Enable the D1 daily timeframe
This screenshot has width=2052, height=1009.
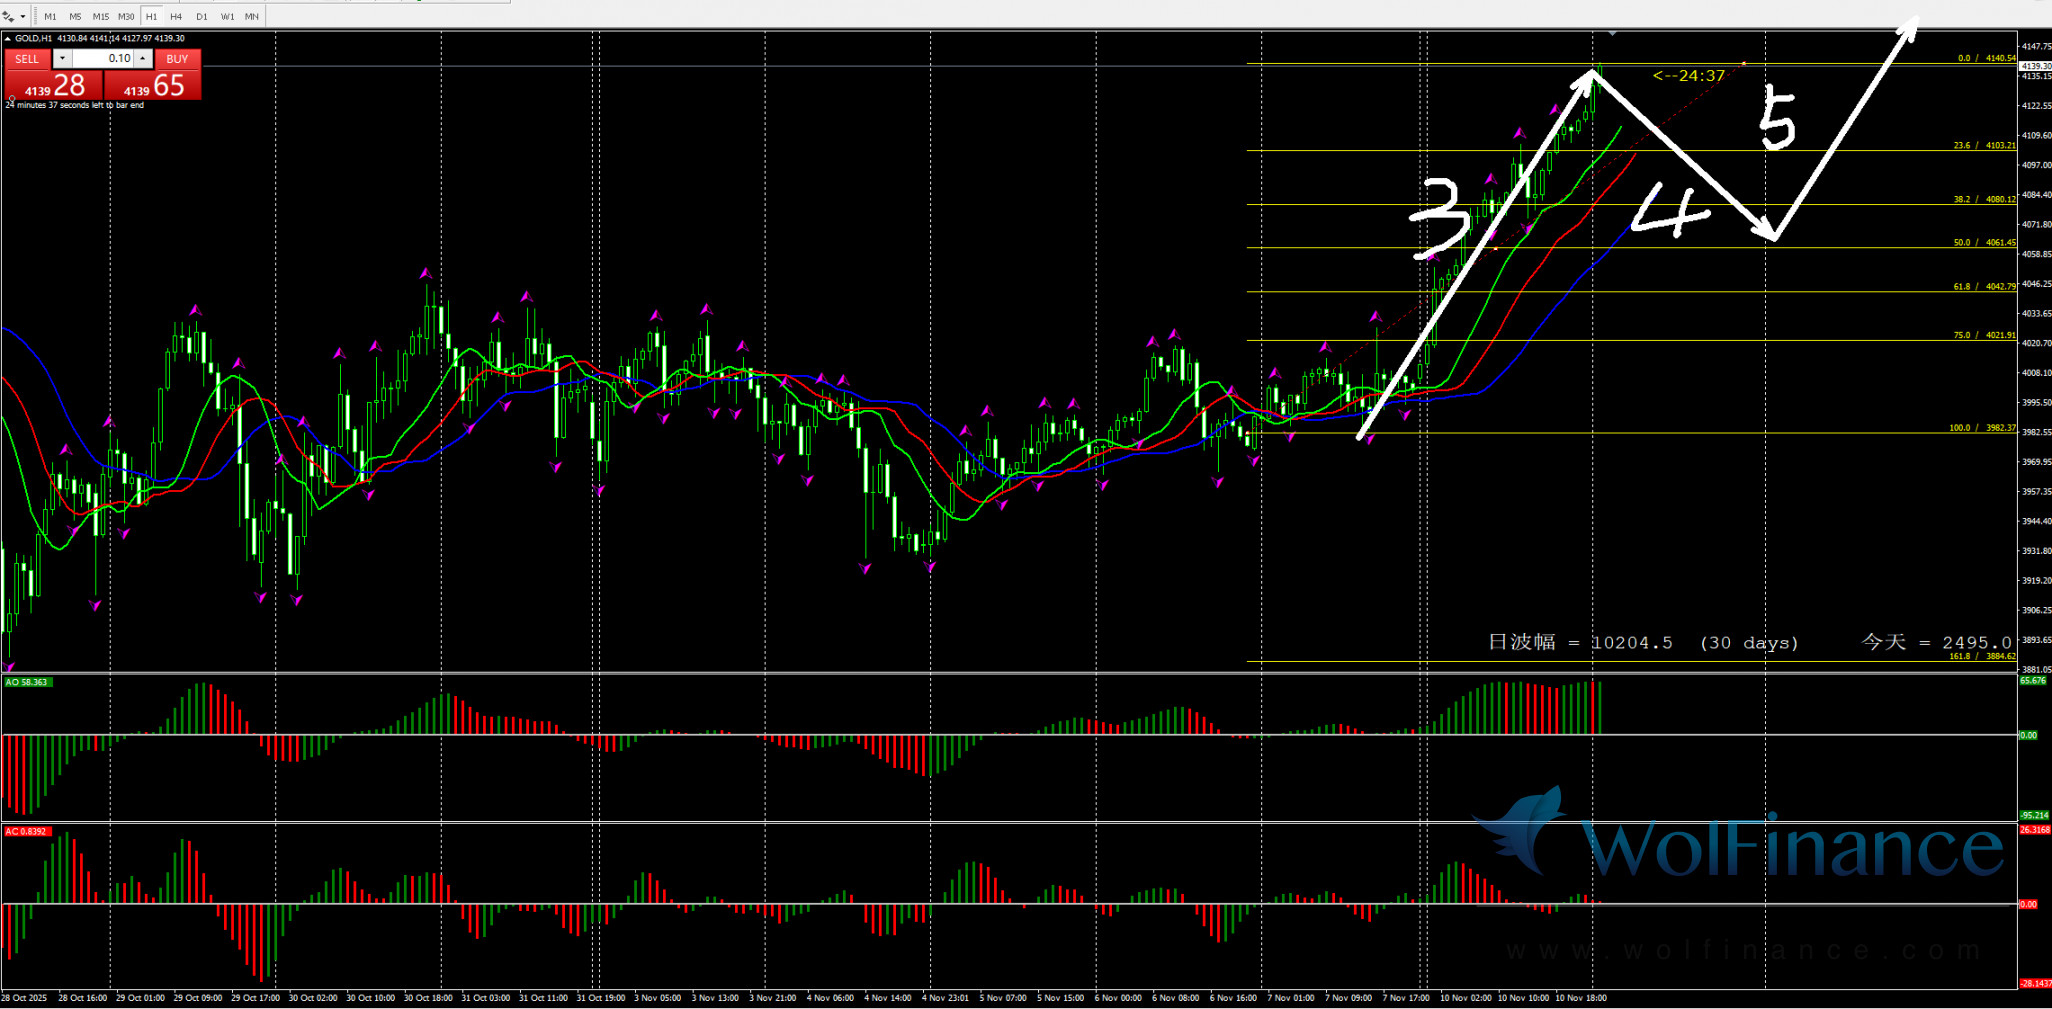tap(202, 17)
